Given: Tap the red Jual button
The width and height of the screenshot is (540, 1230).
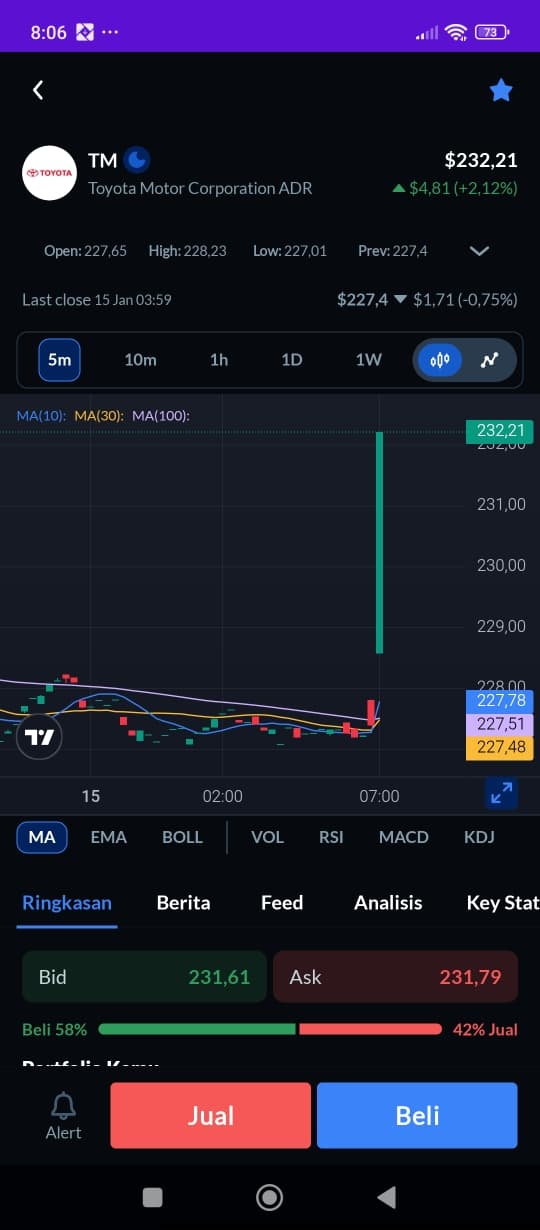Looking at the screenshot, I should (211, 1115).
